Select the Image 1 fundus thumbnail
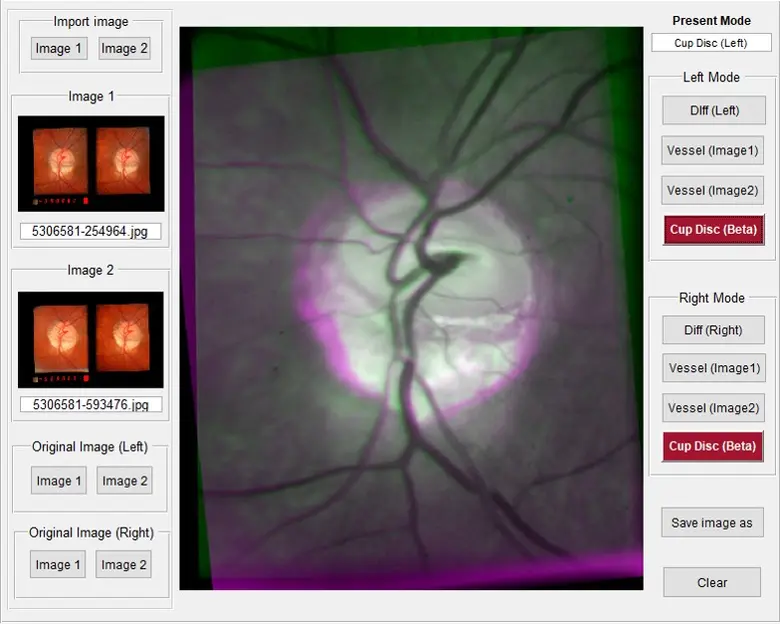The image size is (780, 624). (x=91, y=163)
